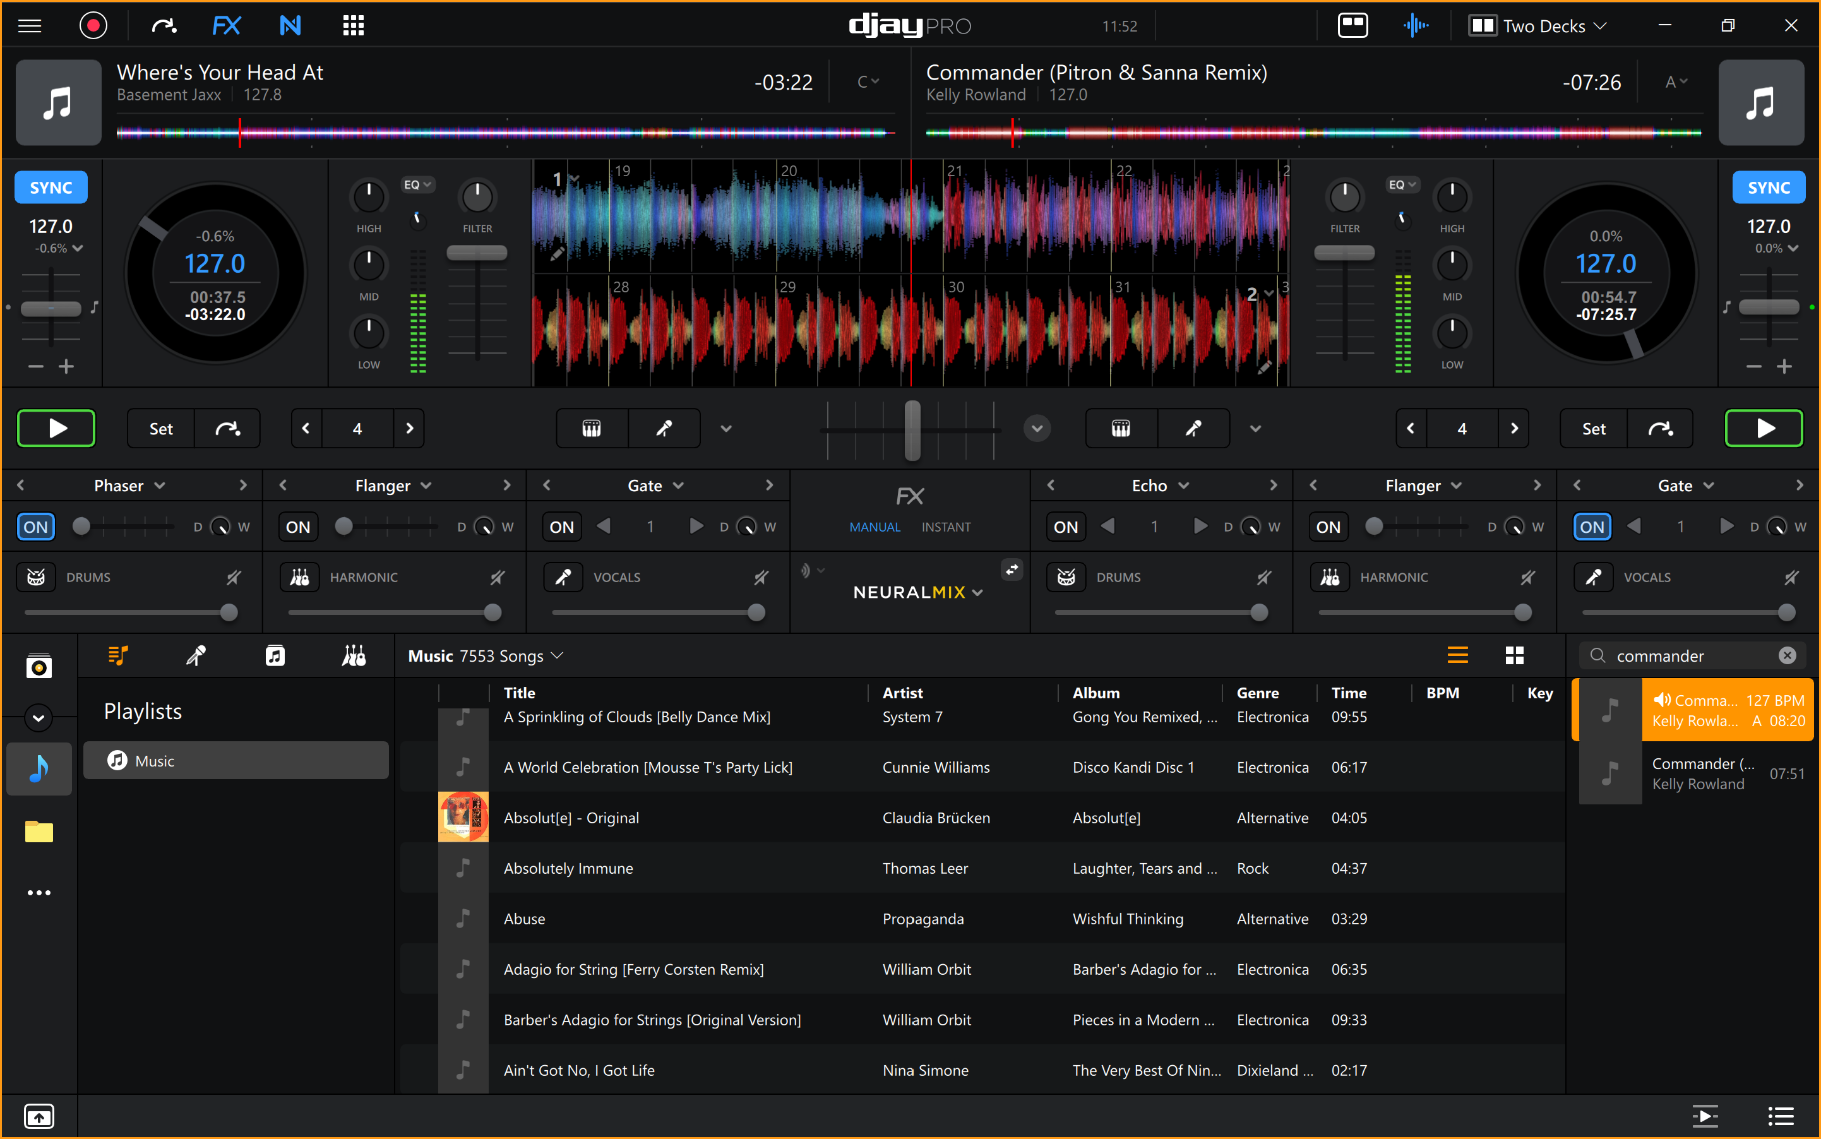The width and height of the screenshot is (1821, 1139).
Task: Mute left deck DRUMS stem
Action: (233, 577)
